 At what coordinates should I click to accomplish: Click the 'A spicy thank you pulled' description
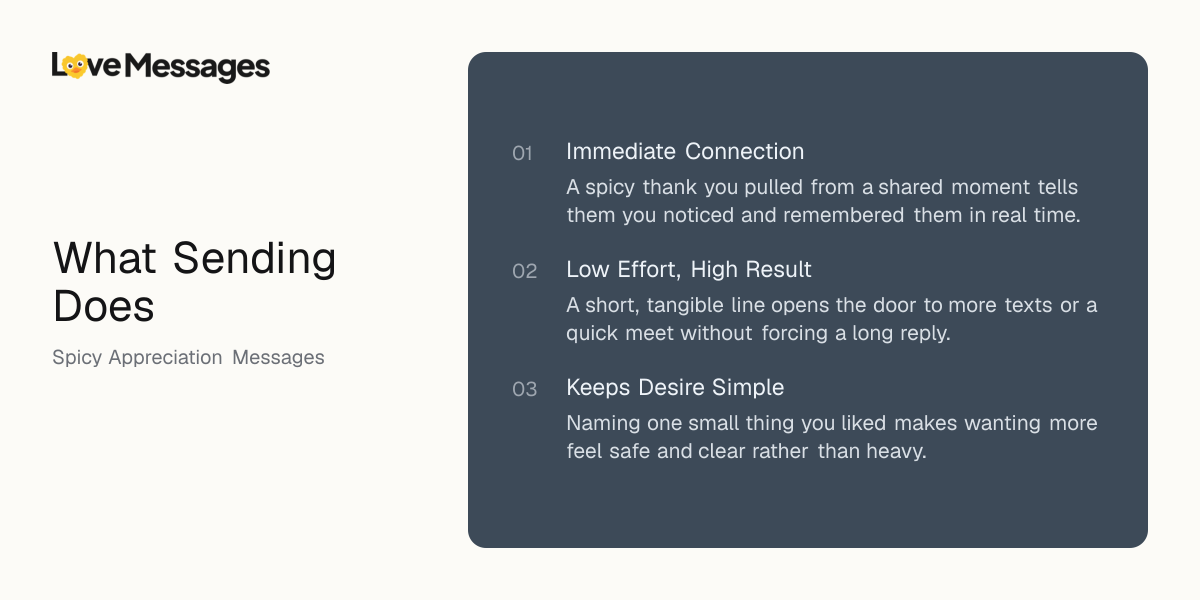click(823, 201)
